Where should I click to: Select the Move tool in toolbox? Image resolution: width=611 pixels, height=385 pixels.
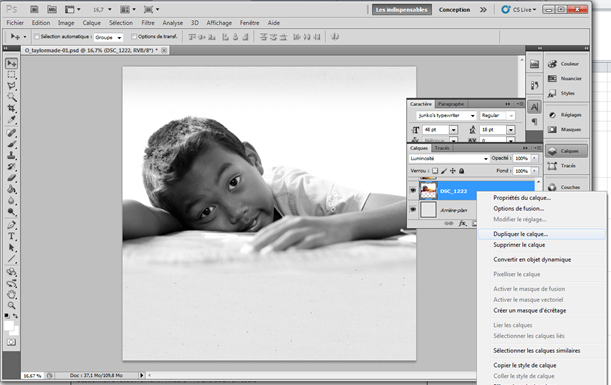click(x=11, y=63)
